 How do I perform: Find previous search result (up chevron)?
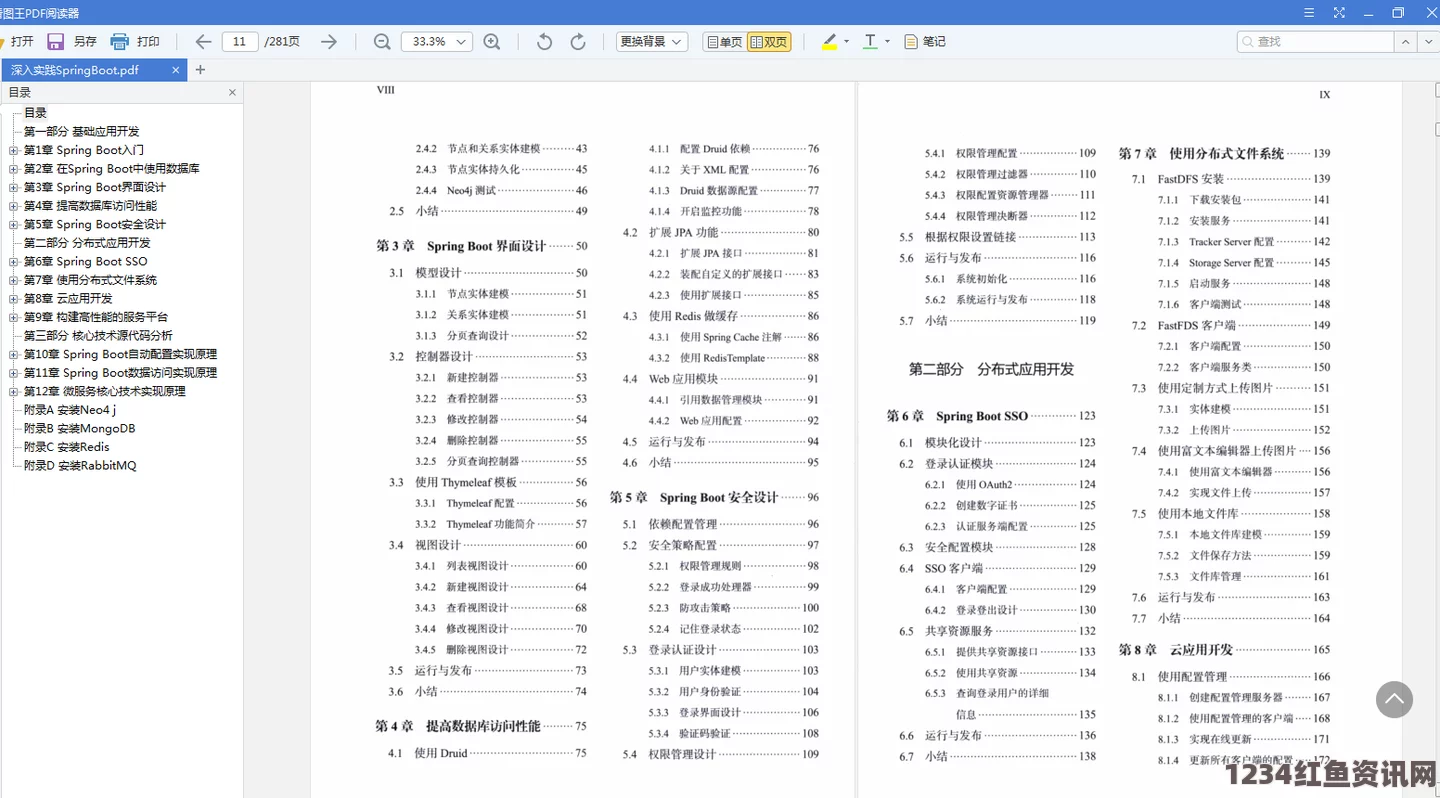pyautogui.click(x=1406, y=41)
